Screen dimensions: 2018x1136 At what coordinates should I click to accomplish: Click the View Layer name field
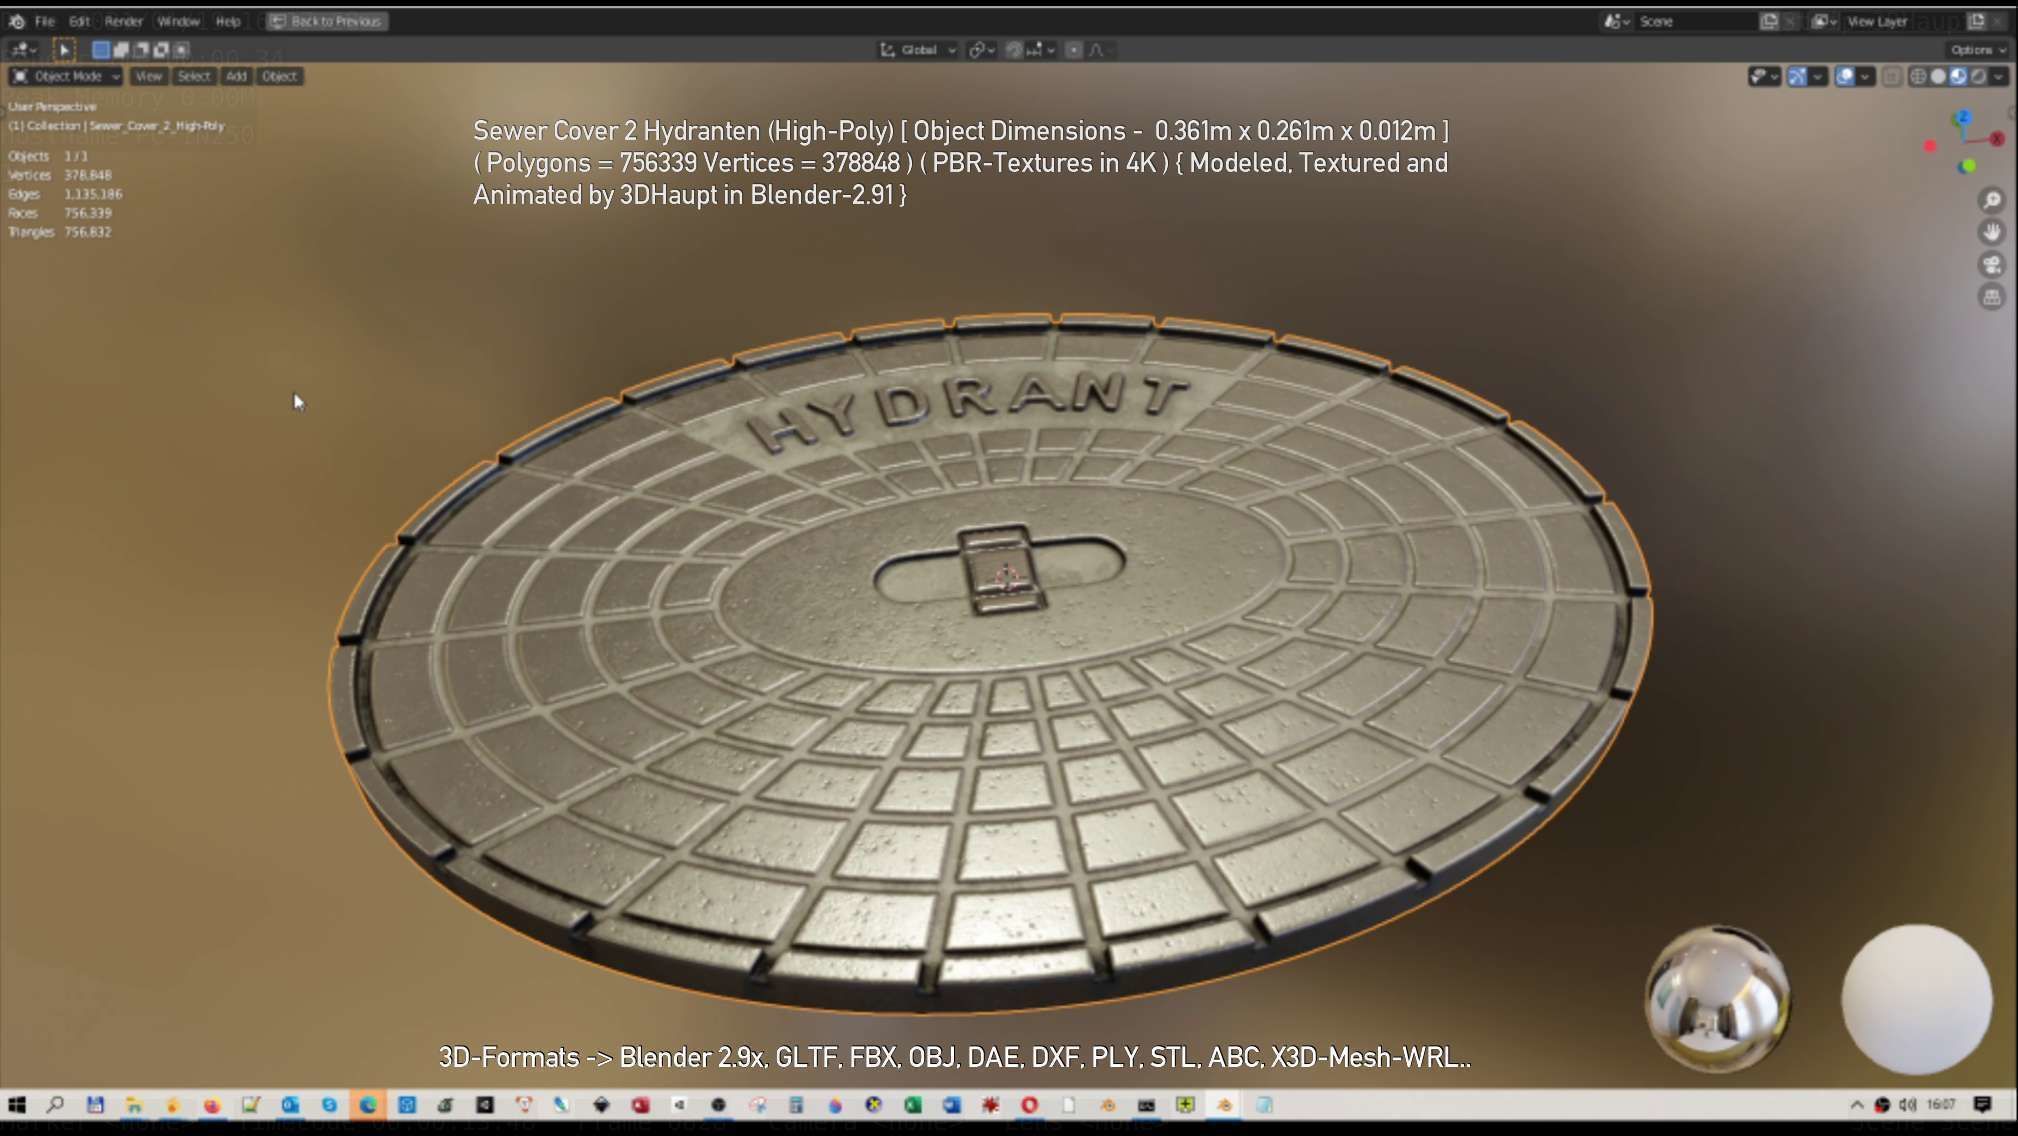[x=1903, y=21]
